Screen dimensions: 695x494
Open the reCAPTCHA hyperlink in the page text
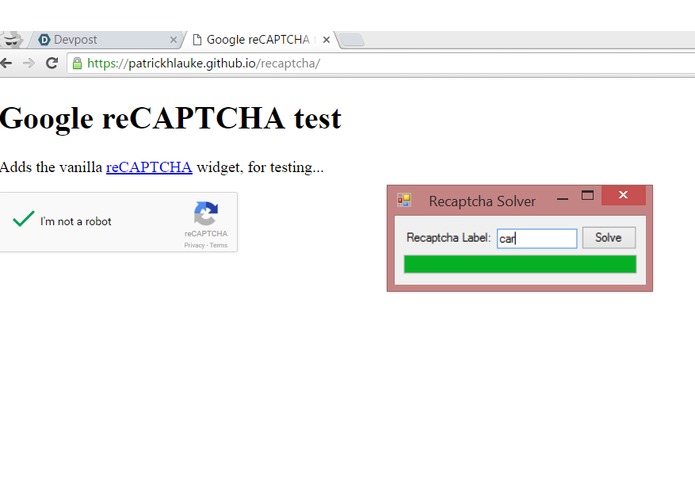(x=149, y=167)
